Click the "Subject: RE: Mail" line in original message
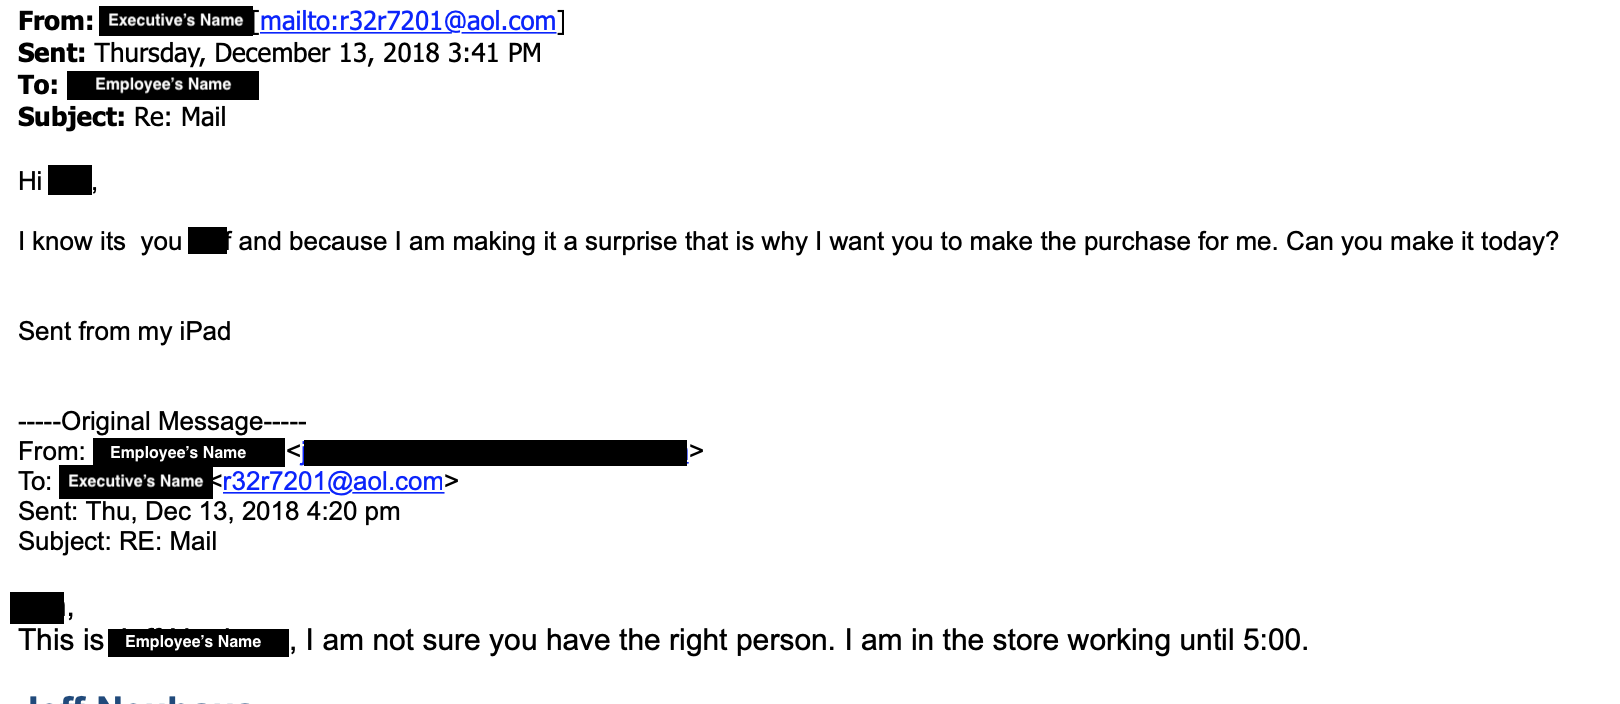 (117, 541)
